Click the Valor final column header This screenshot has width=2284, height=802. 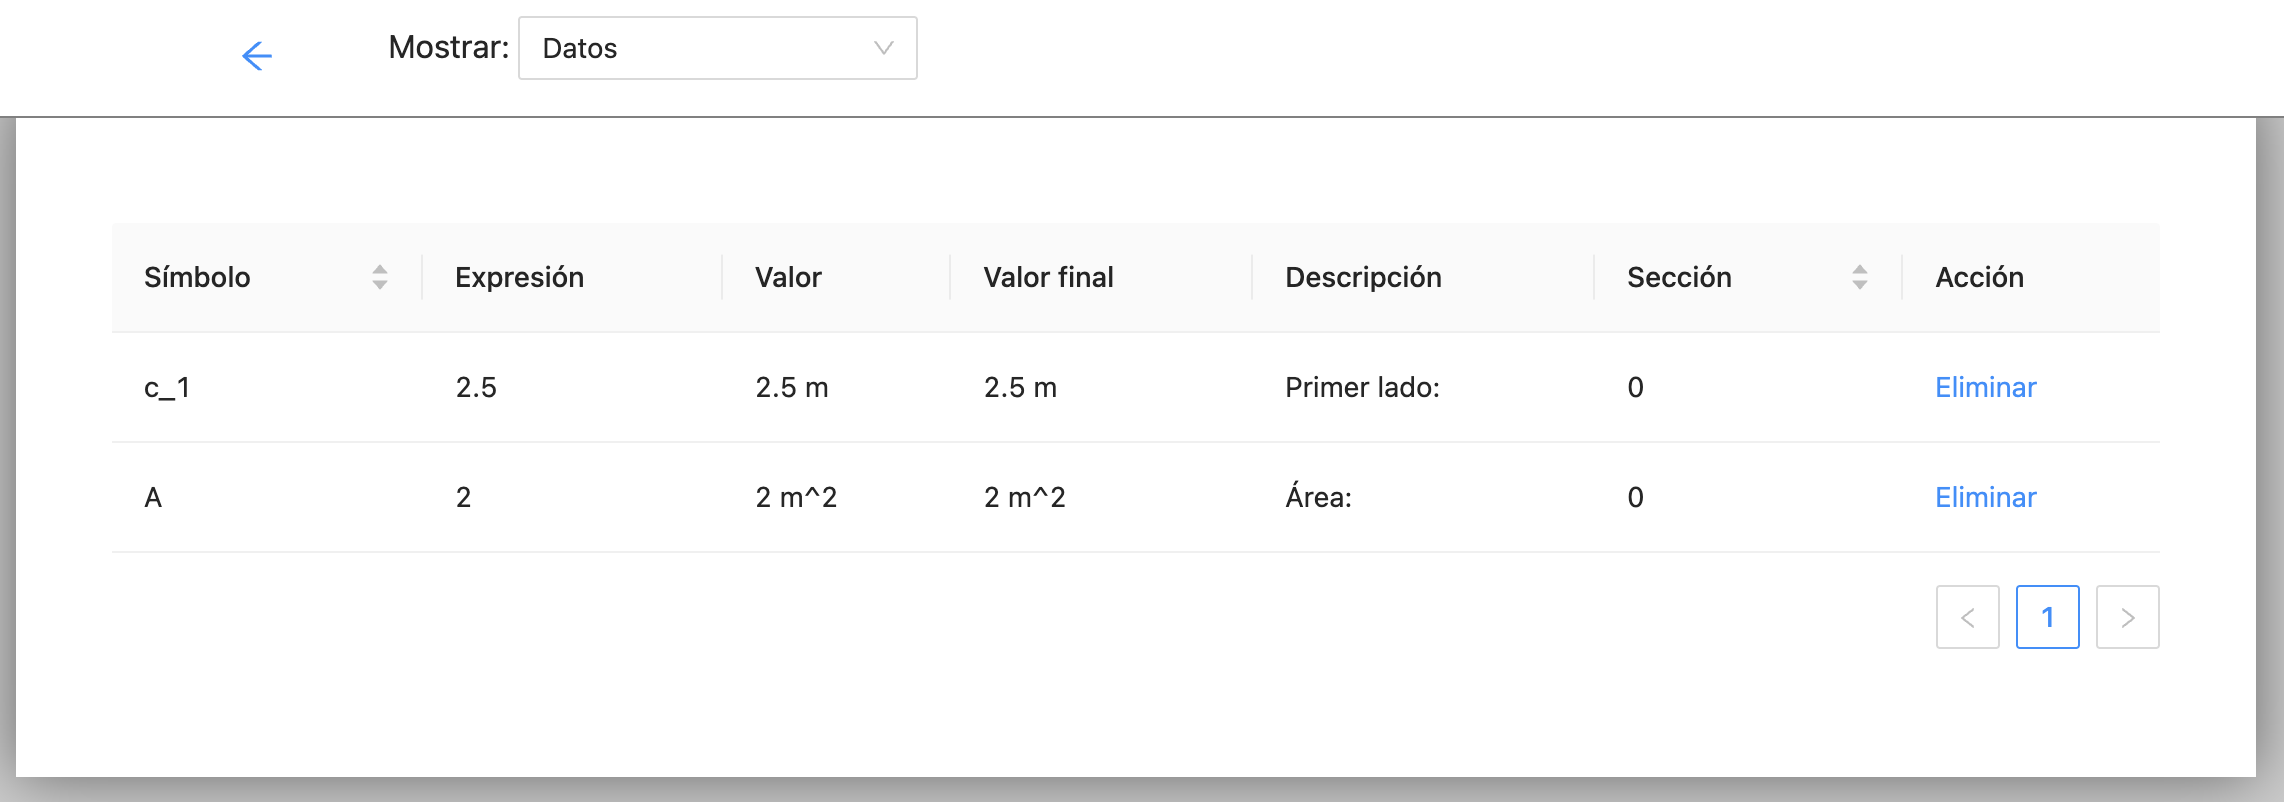coord(1101,277)
